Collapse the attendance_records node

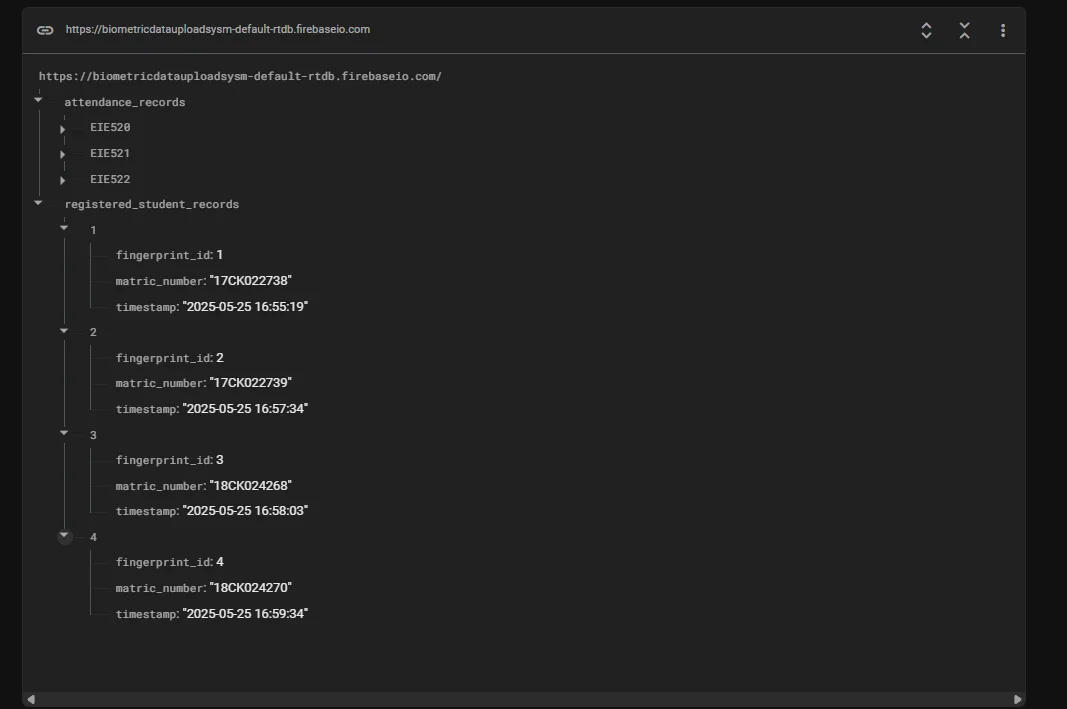(39, 100)
